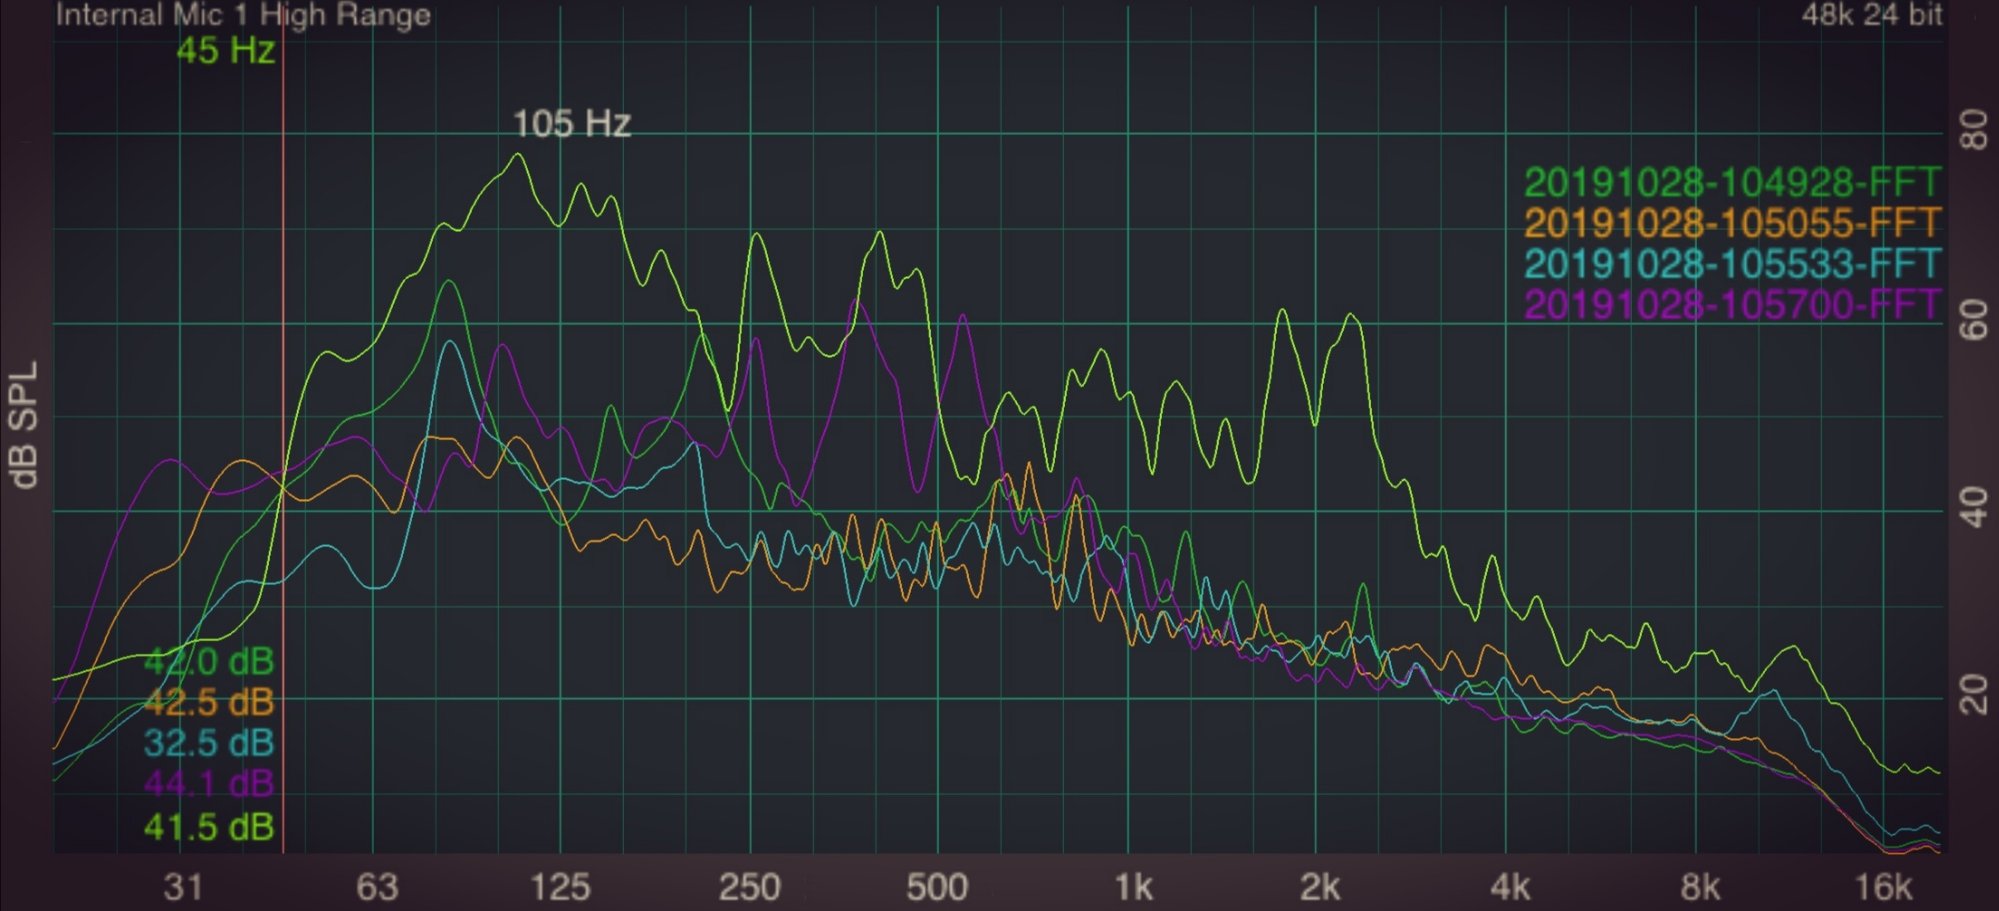Click the dB SPL vertical axis label
Image resolution: width=1999 pixels, height=911 pixels.
click(24, 424)
